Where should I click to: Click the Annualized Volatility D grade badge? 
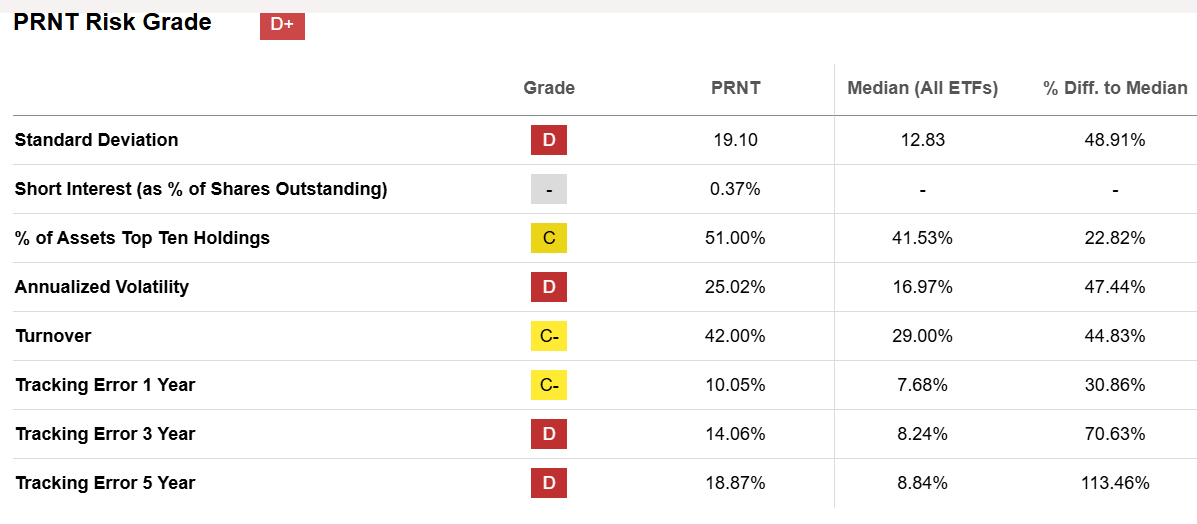click(x=549, y=287)
